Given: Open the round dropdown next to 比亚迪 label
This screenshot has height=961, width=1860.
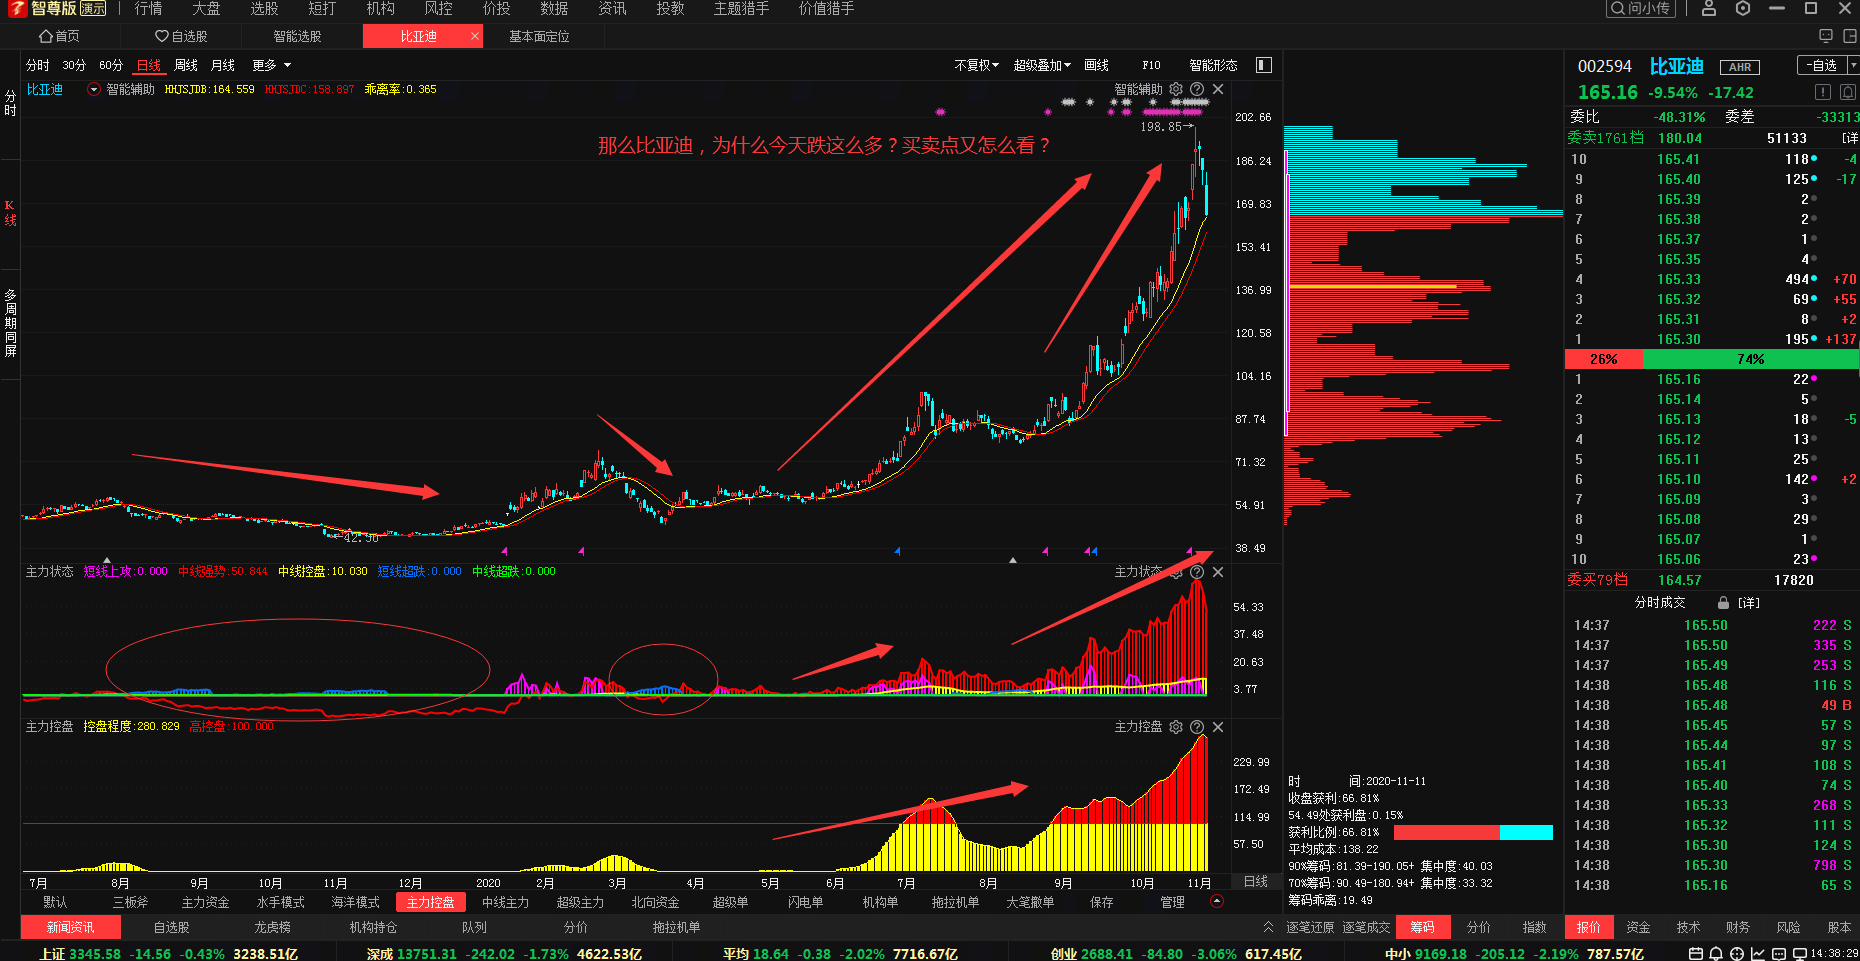Looking at the screenshot, I should [94, 89].
